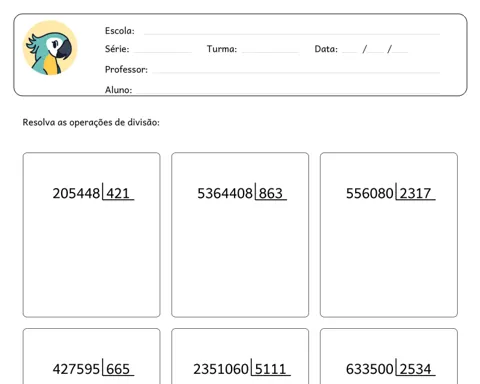Select the dividend 427595
Viewport: 480px width, 384px height.
click(x=76, y=369)
